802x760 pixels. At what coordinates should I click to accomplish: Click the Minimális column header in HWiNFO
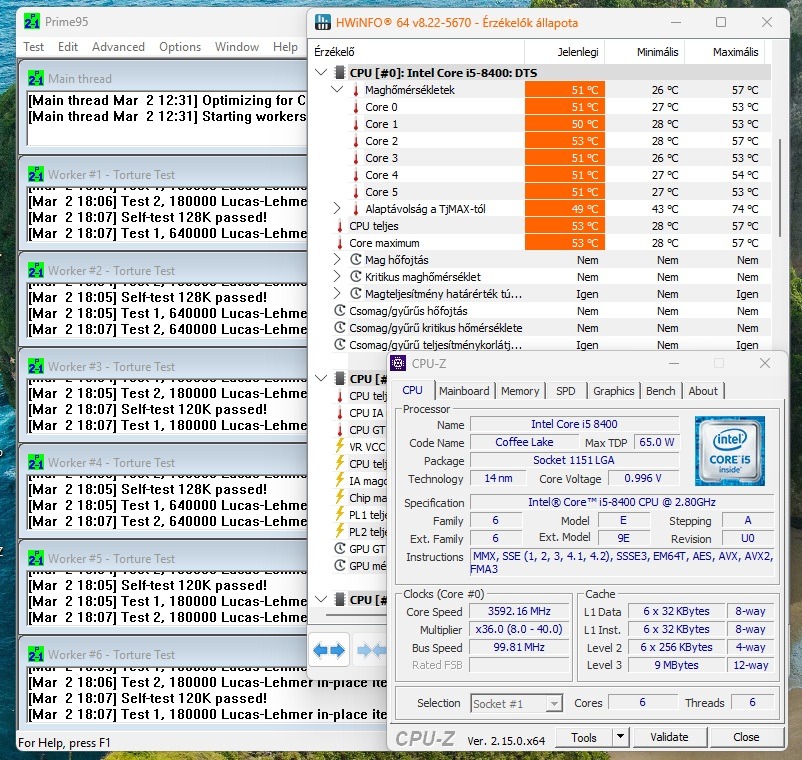click(645, 52)
